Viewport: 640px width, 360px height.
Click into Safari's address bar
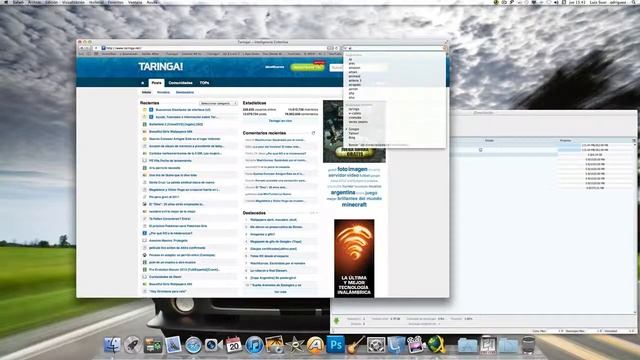coord(214,48)
